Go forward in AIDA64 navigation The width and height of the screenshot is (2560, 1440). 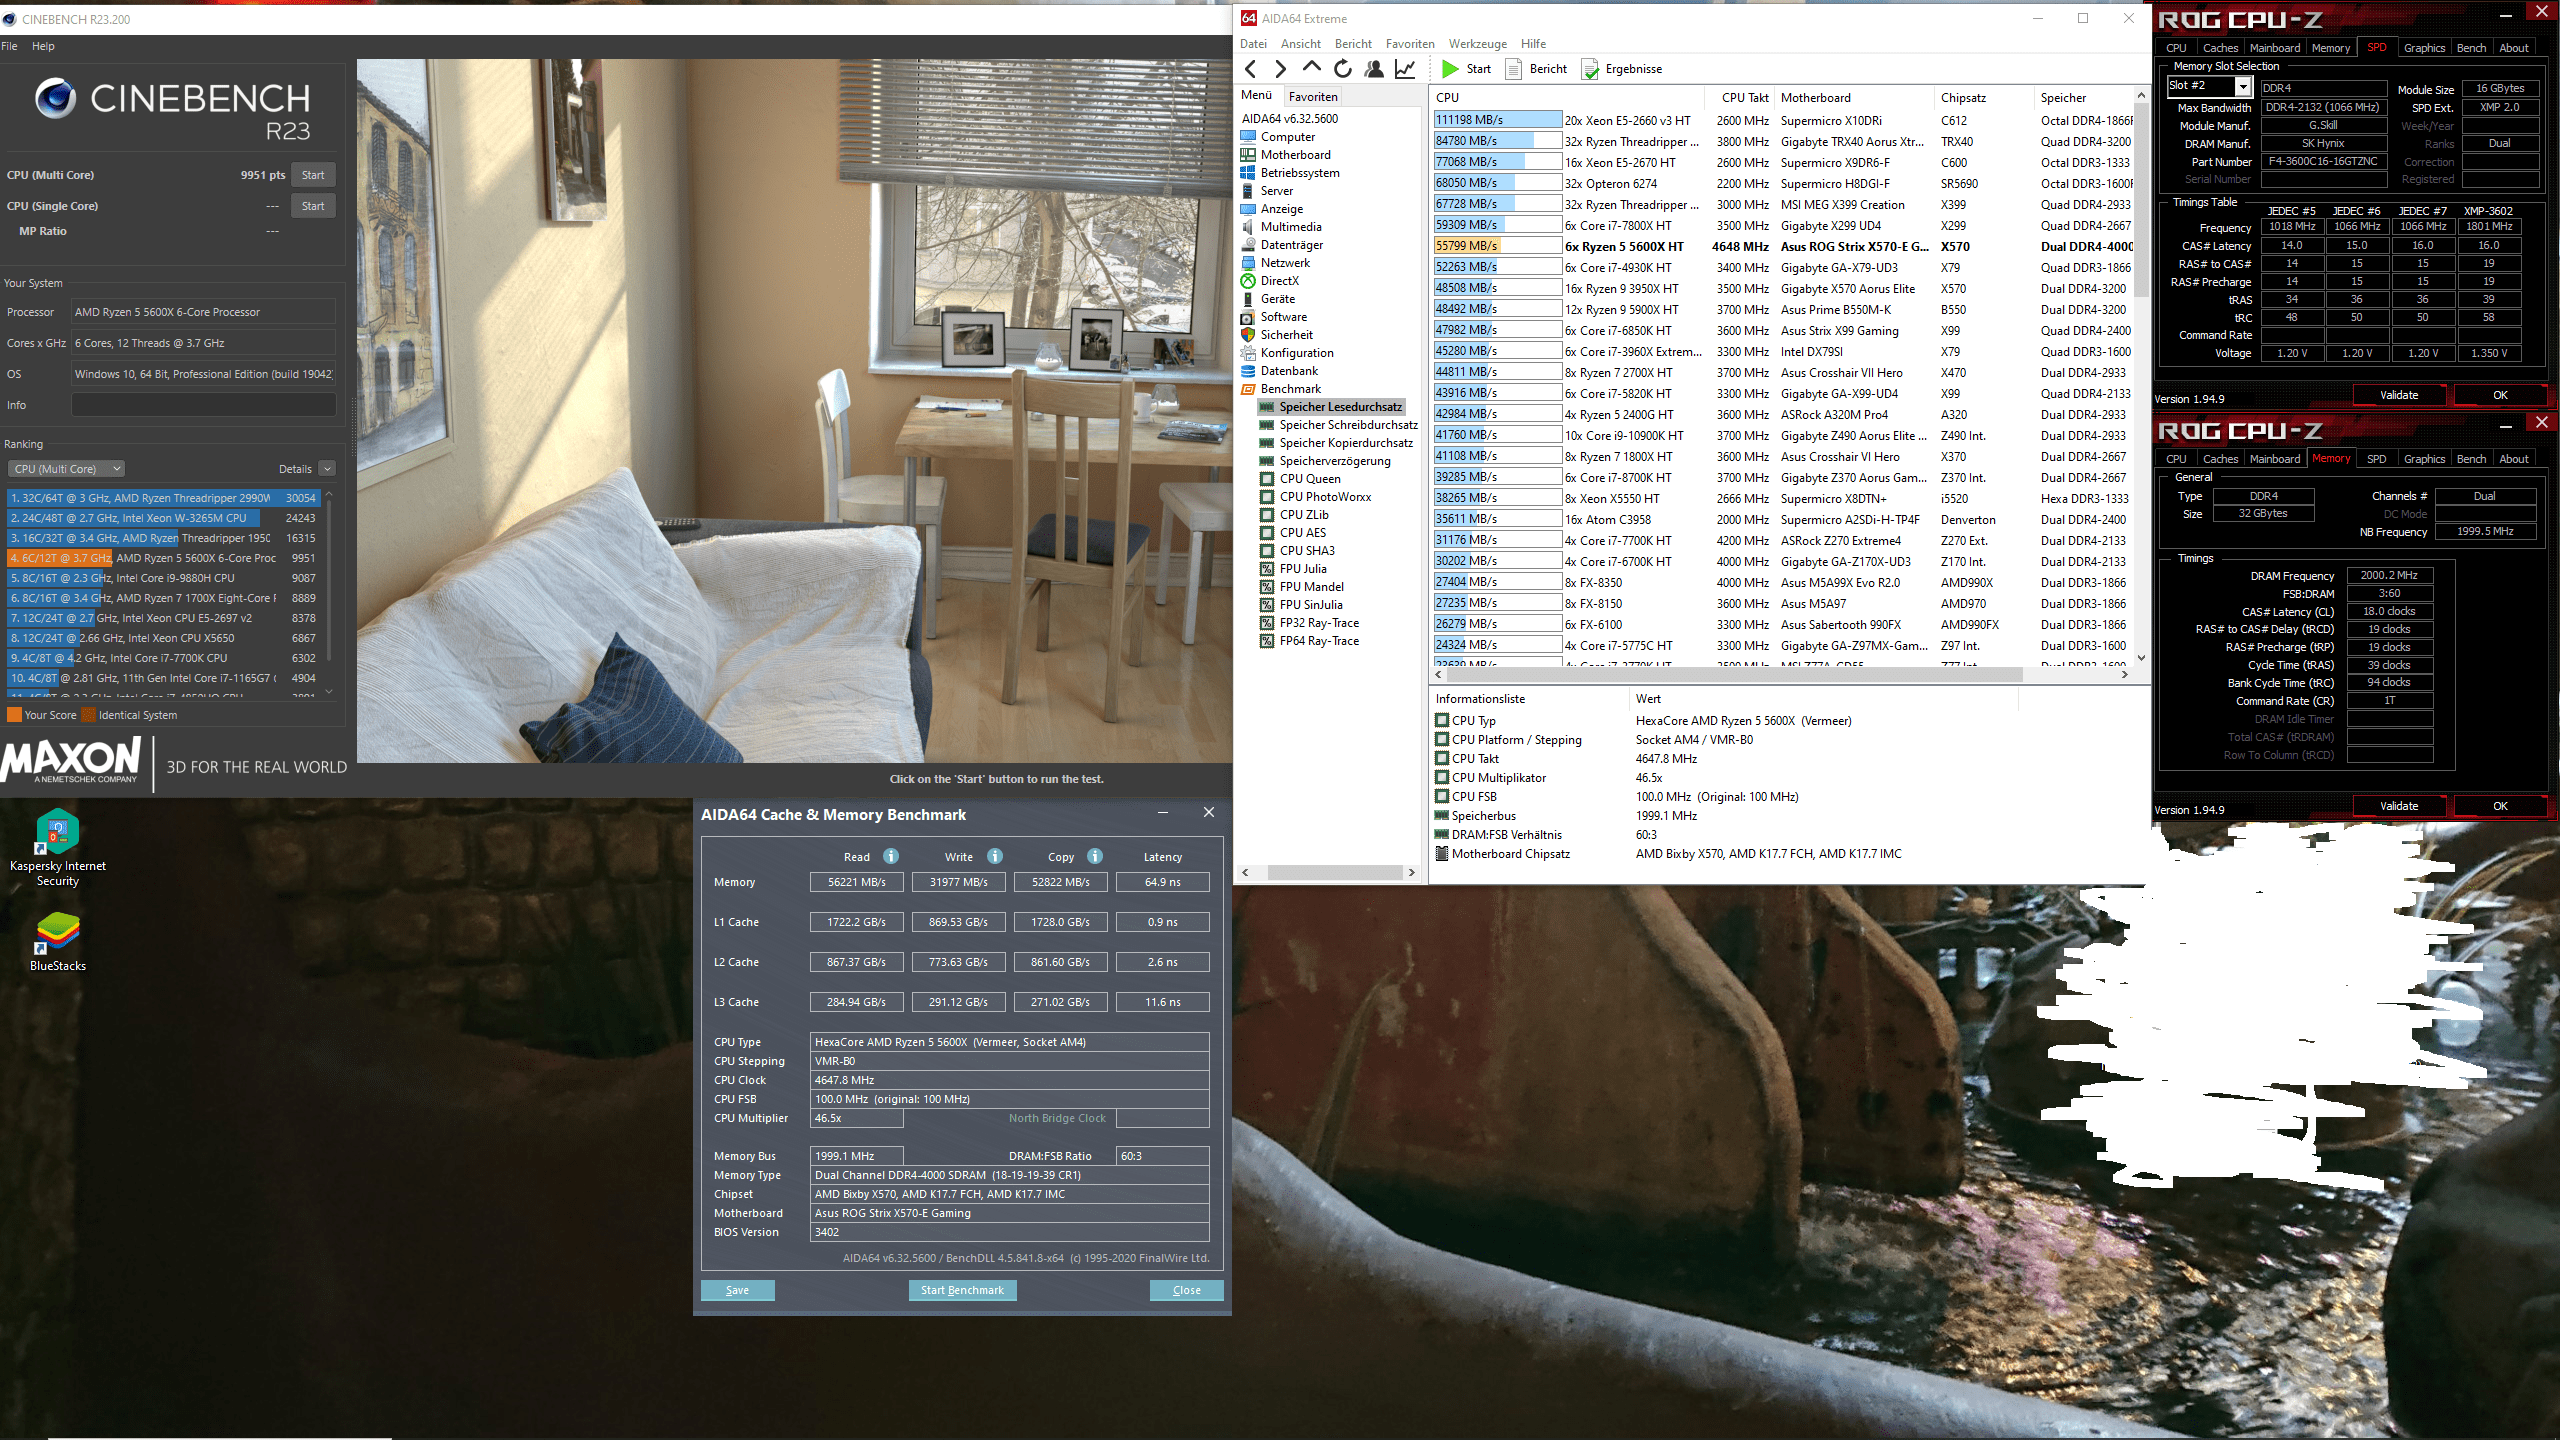1281,69
